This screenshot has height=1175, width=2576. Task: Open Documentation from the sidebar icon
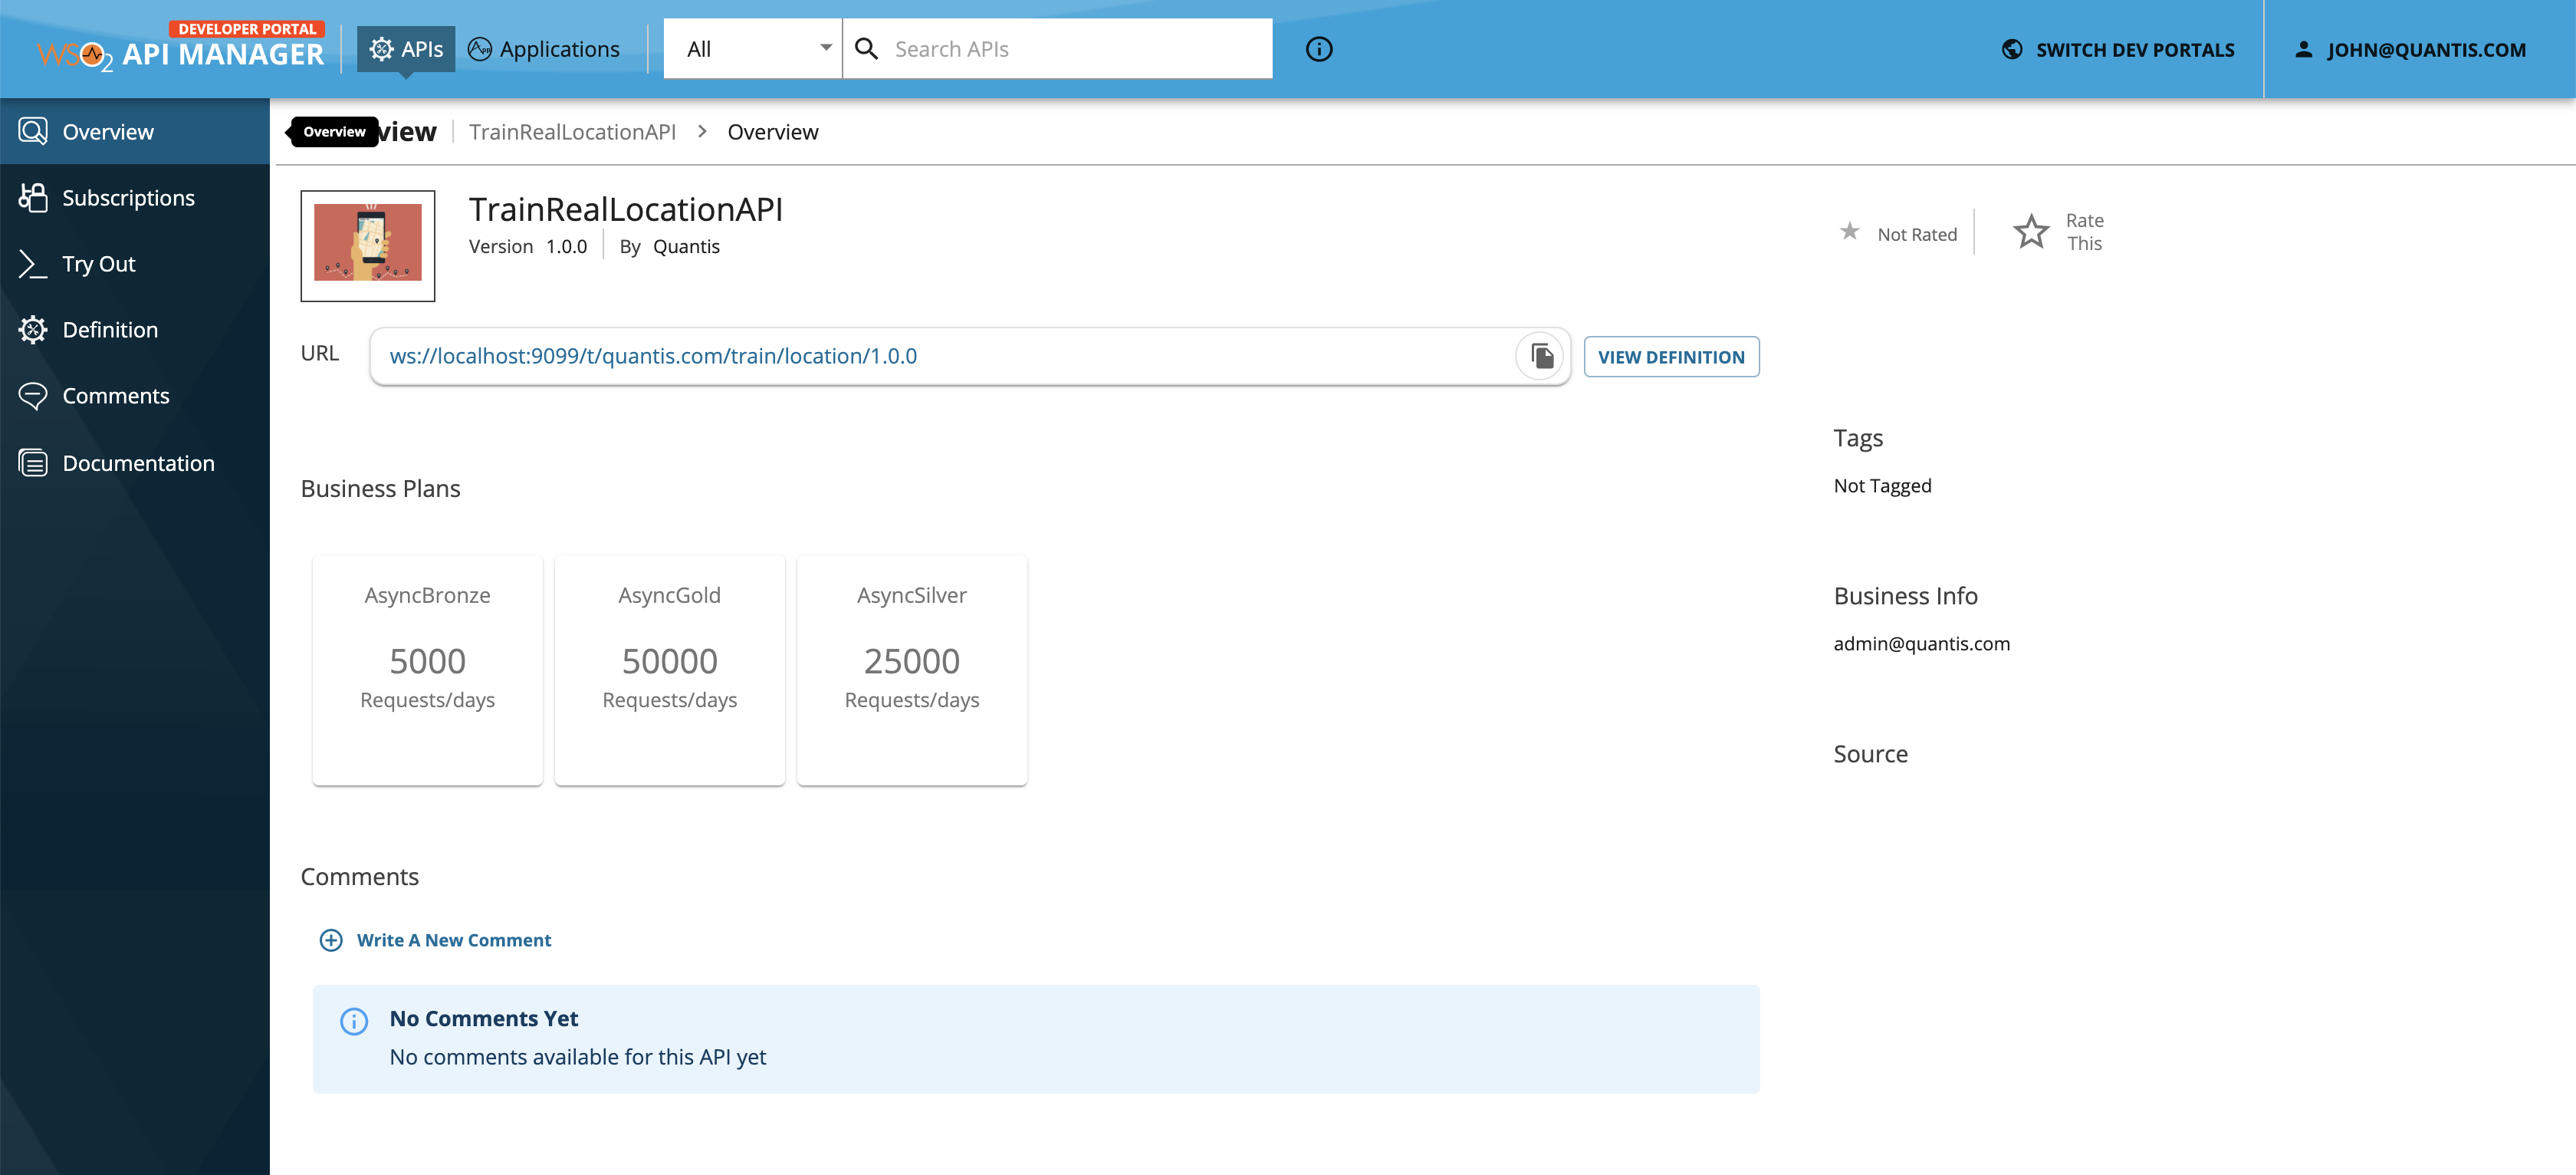click(33, 462)
